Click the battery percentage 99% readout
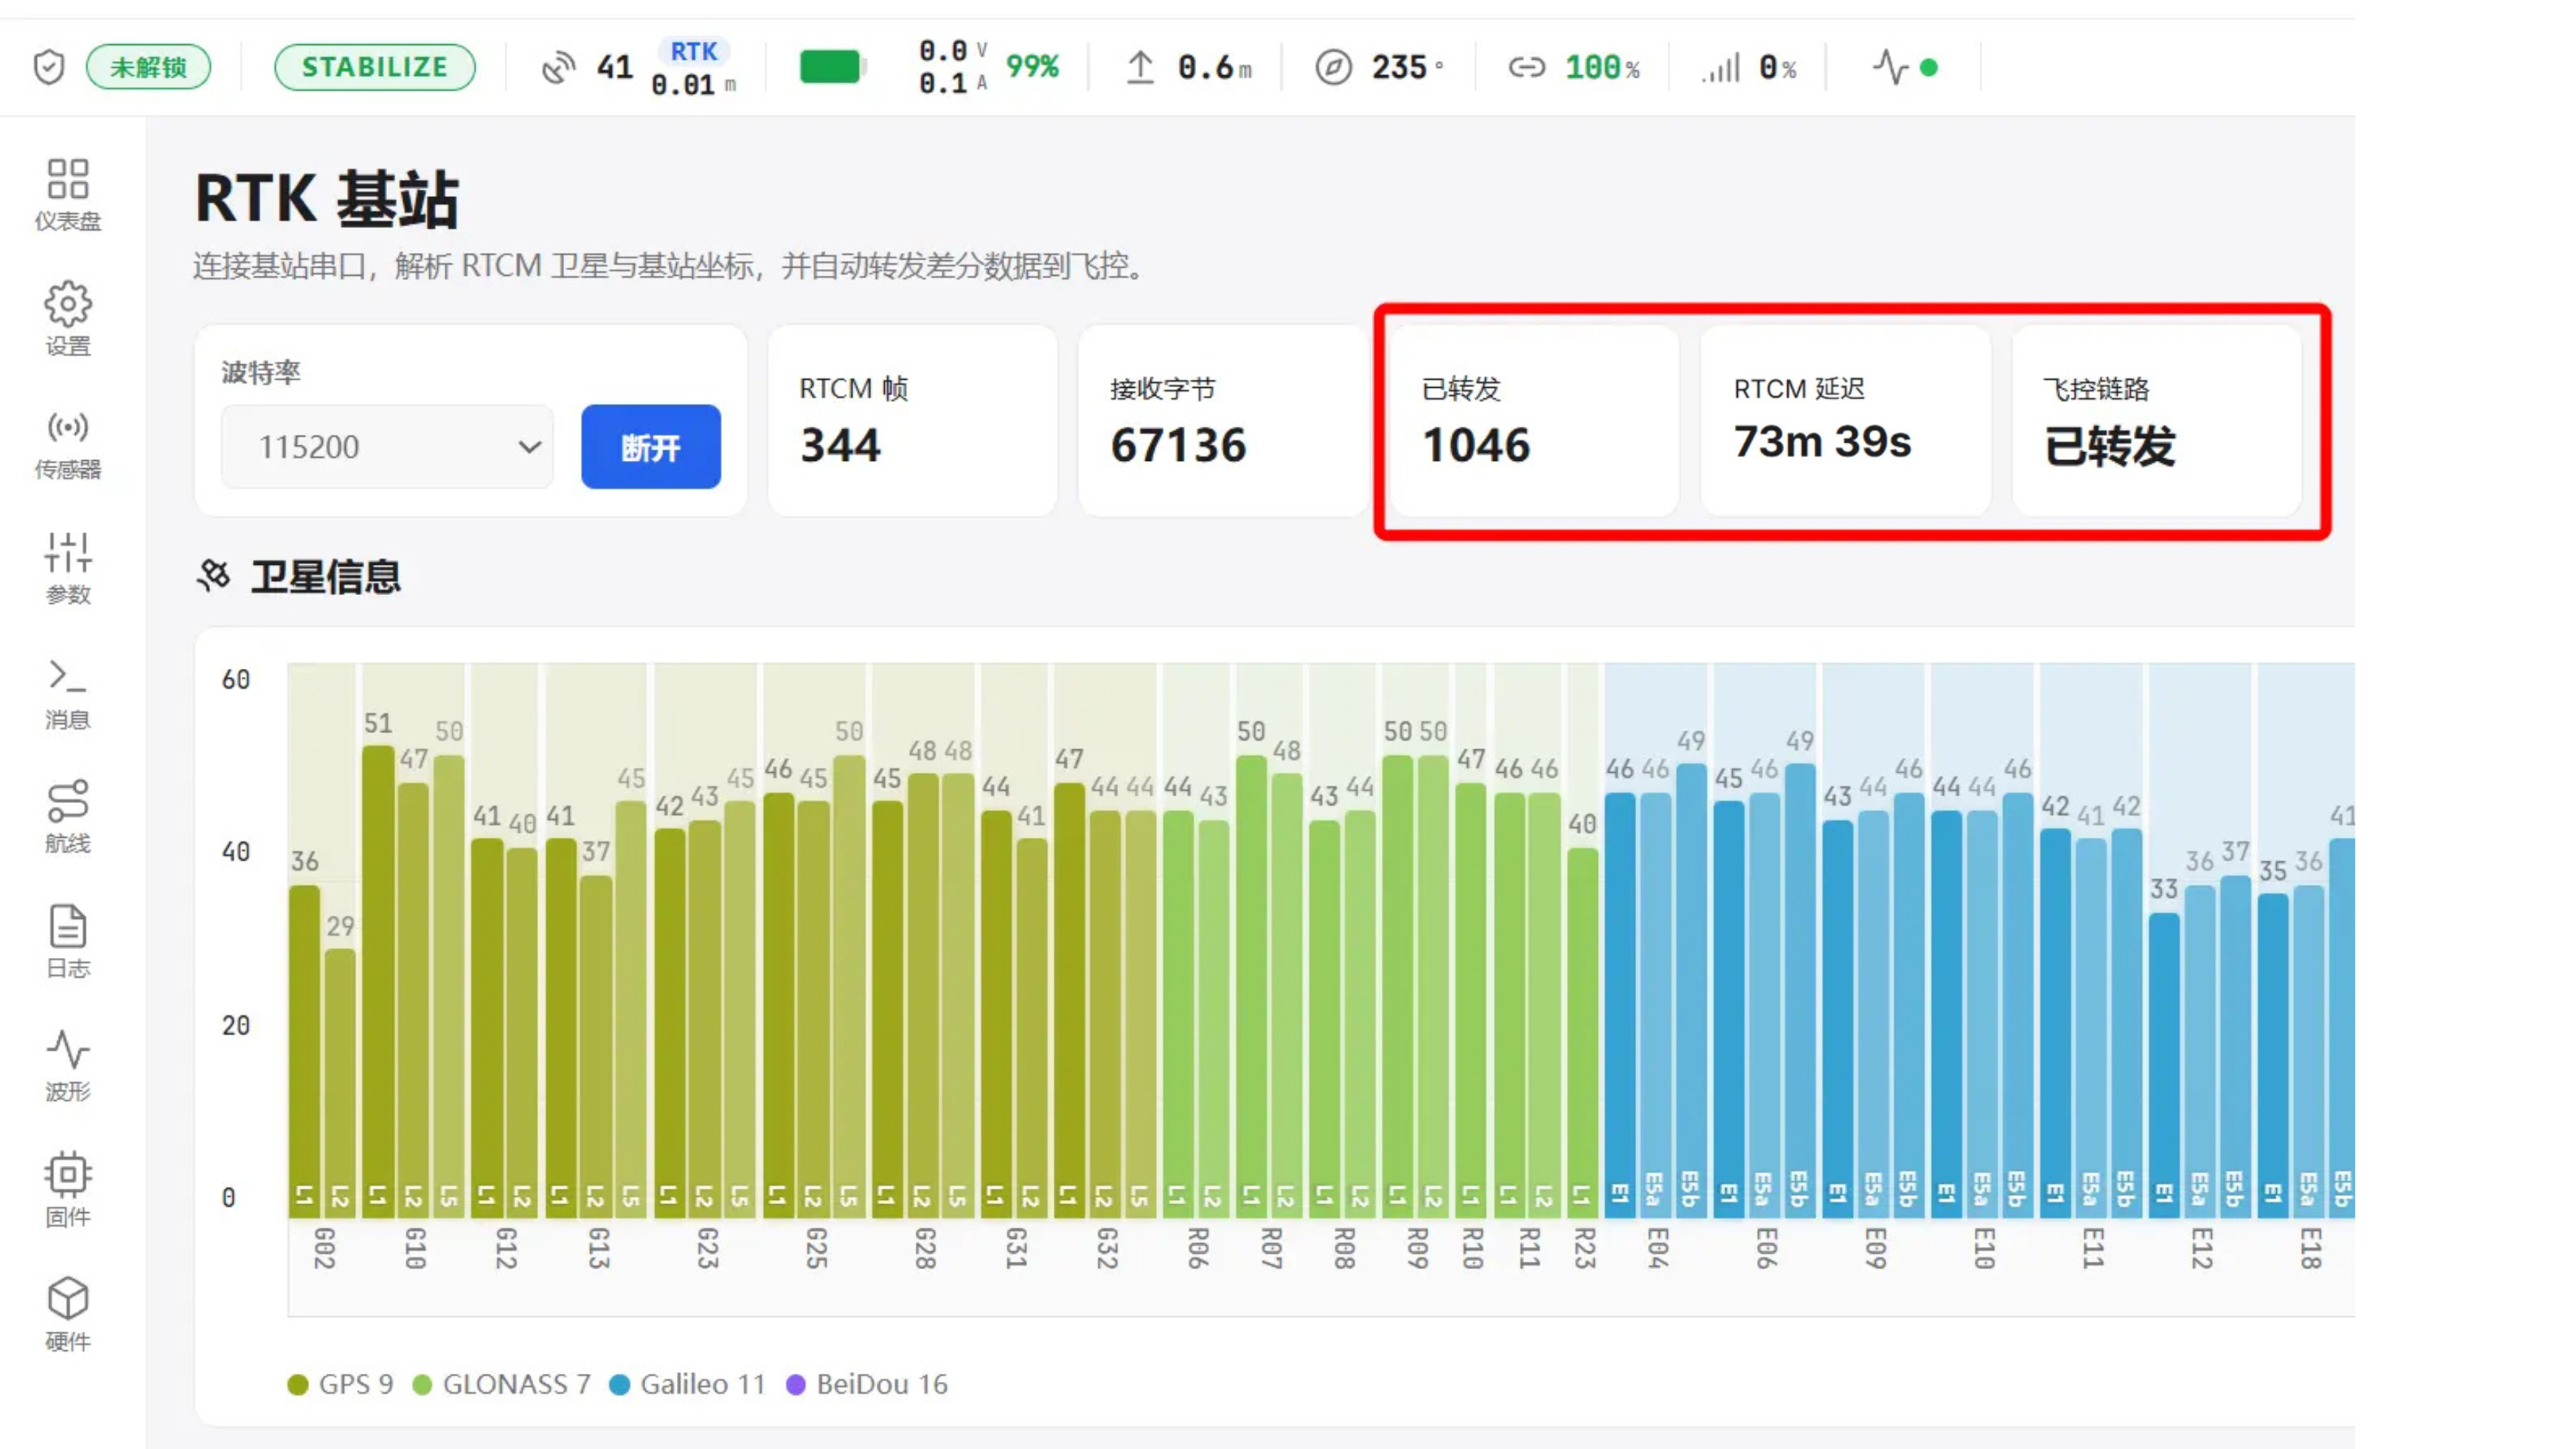The height and width of the screenshot is (1449, 2576). tap(1032, 67)
